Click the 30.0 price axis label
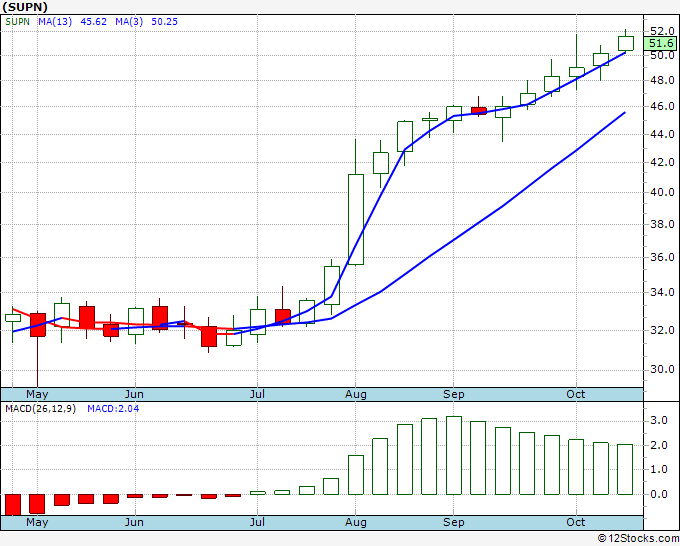 tap(662, 369)
